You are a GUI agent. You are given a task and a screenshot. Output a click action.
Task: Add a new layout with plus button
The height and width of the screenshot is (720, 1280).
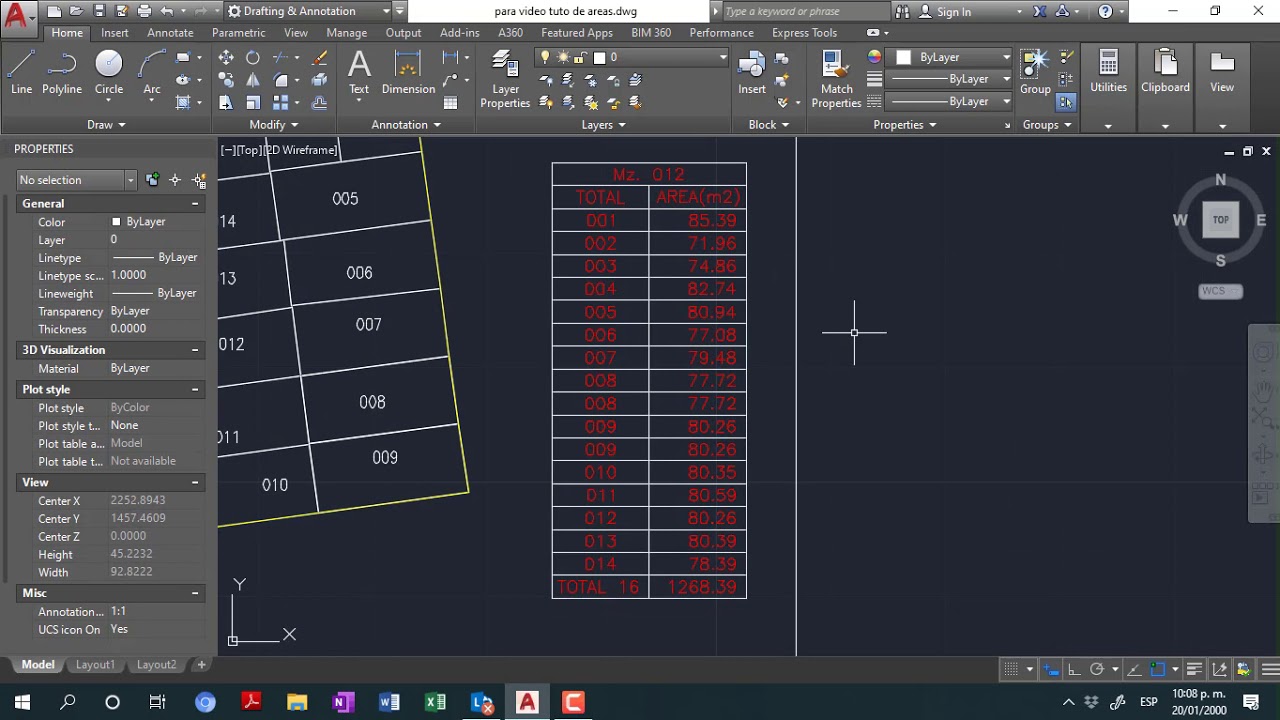coord(201,665)
